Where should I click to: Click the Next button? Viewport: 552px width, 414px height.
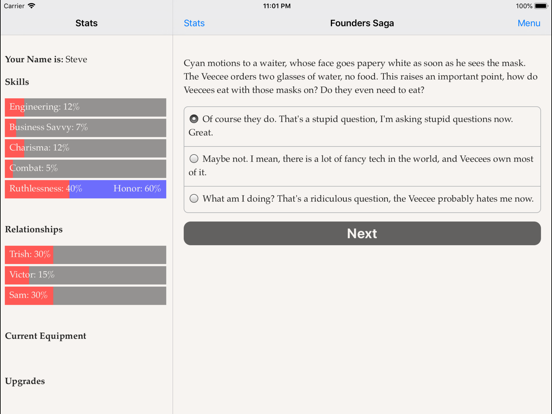tap(362, 233)
